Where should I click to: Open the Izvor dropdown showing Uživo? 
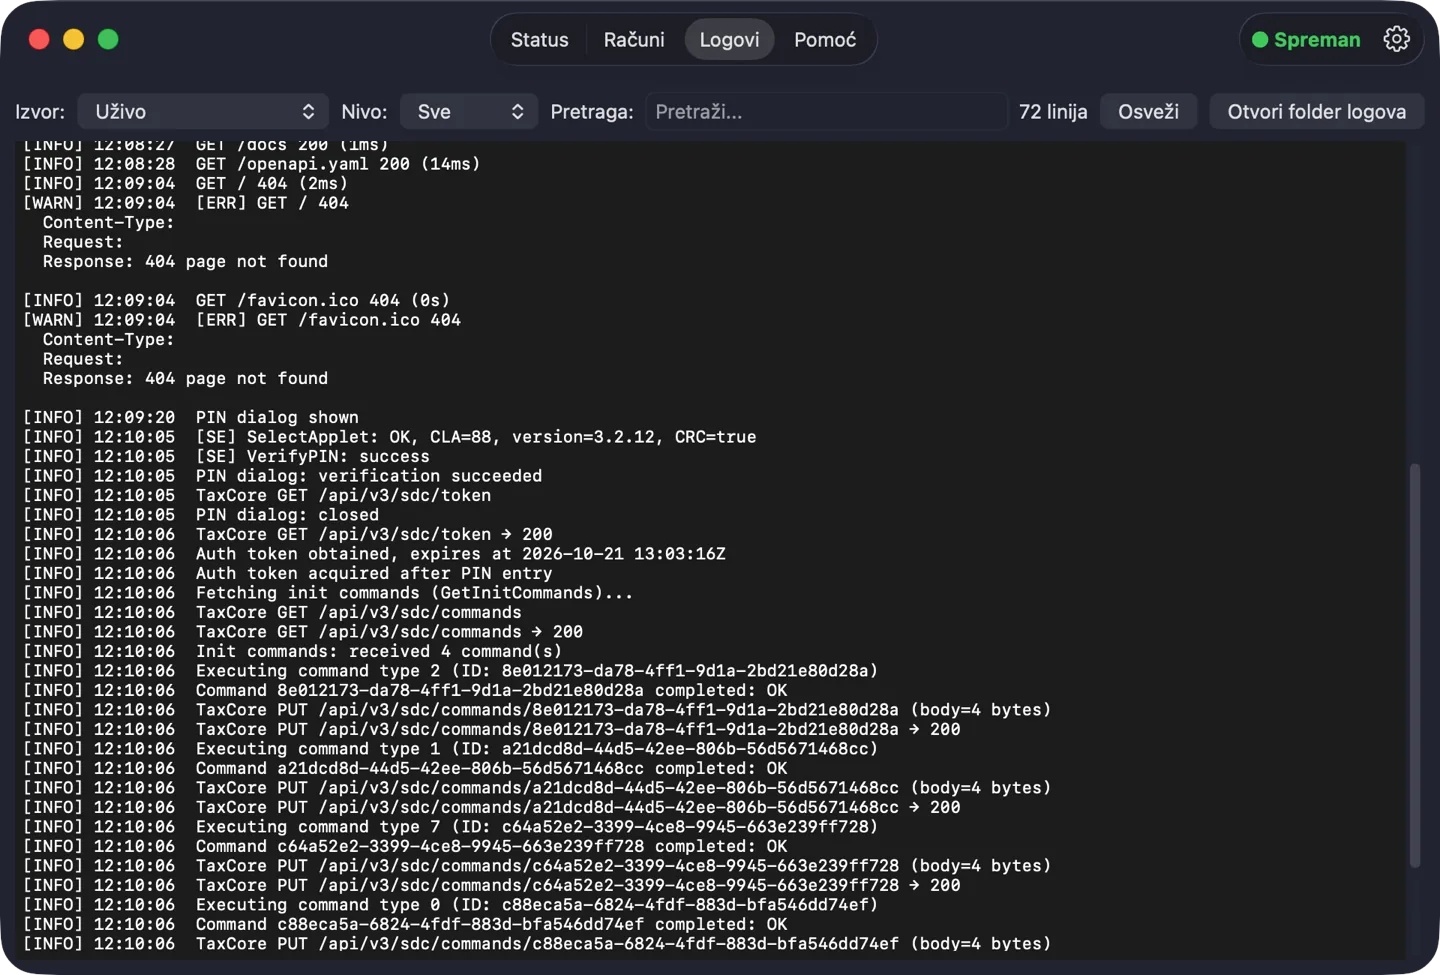(x=205, y=112)
